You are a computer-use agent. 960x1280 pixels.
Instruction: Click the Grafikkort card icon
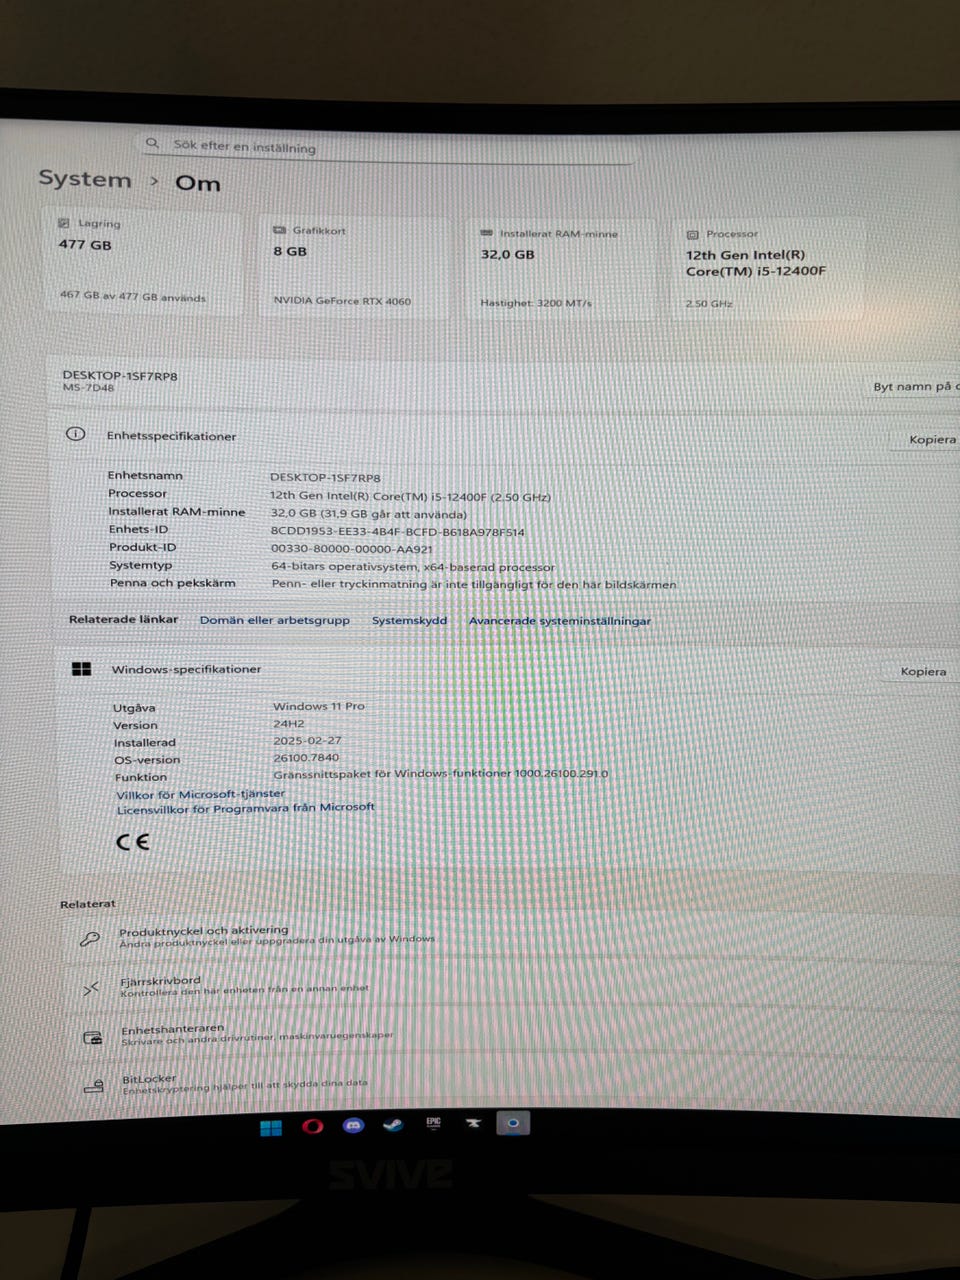[280, 230]
